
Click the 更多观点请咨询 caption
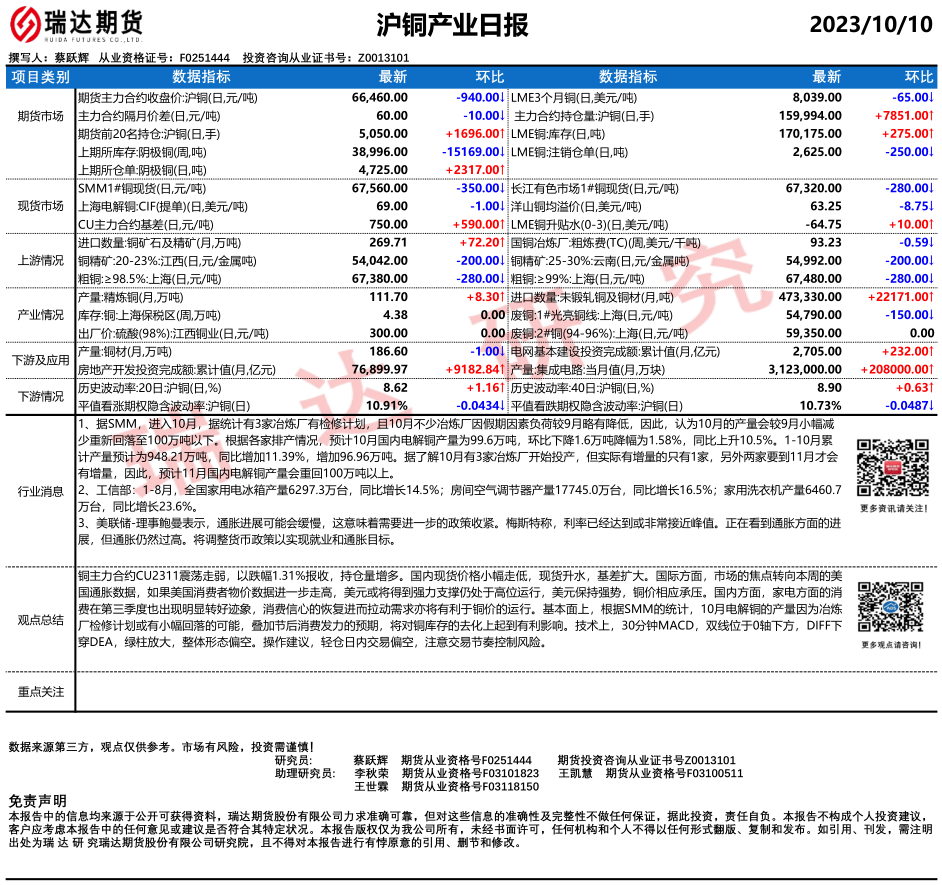click(885, 646)
